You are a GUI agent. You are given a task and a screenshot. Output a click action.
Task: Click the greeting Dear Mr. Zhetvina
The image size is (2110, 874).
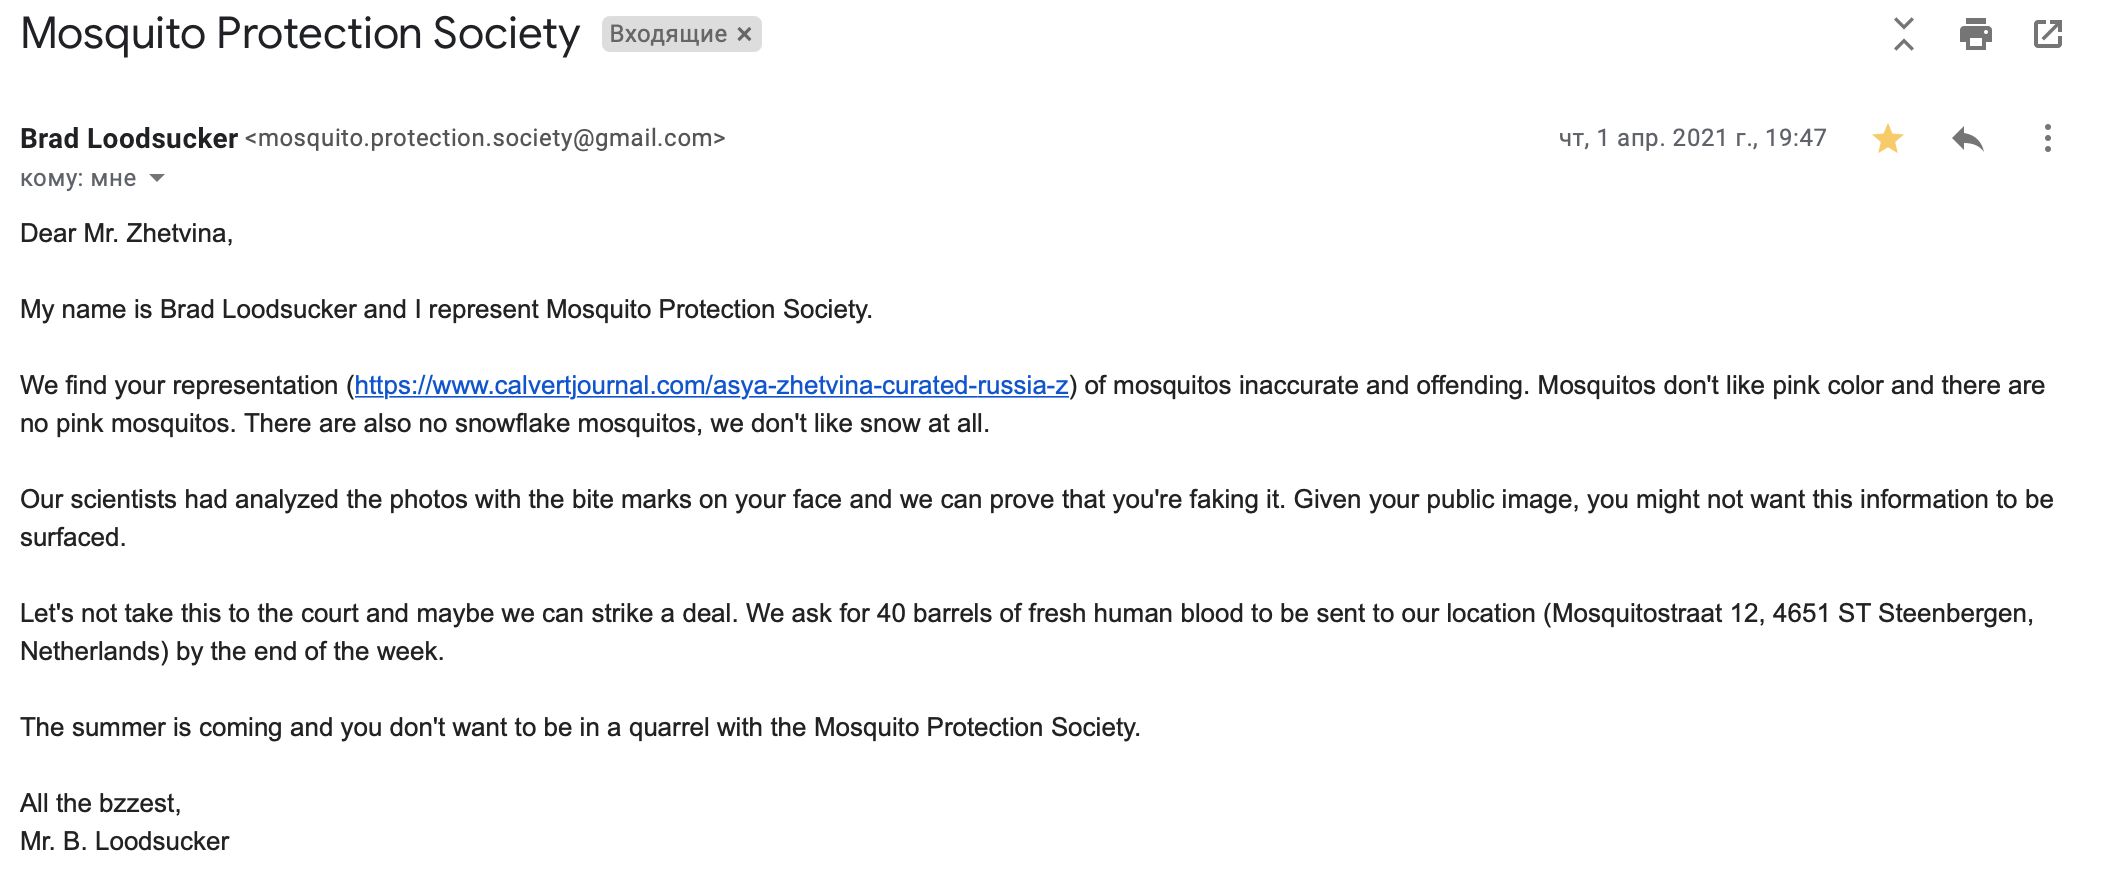pos(126,233)
